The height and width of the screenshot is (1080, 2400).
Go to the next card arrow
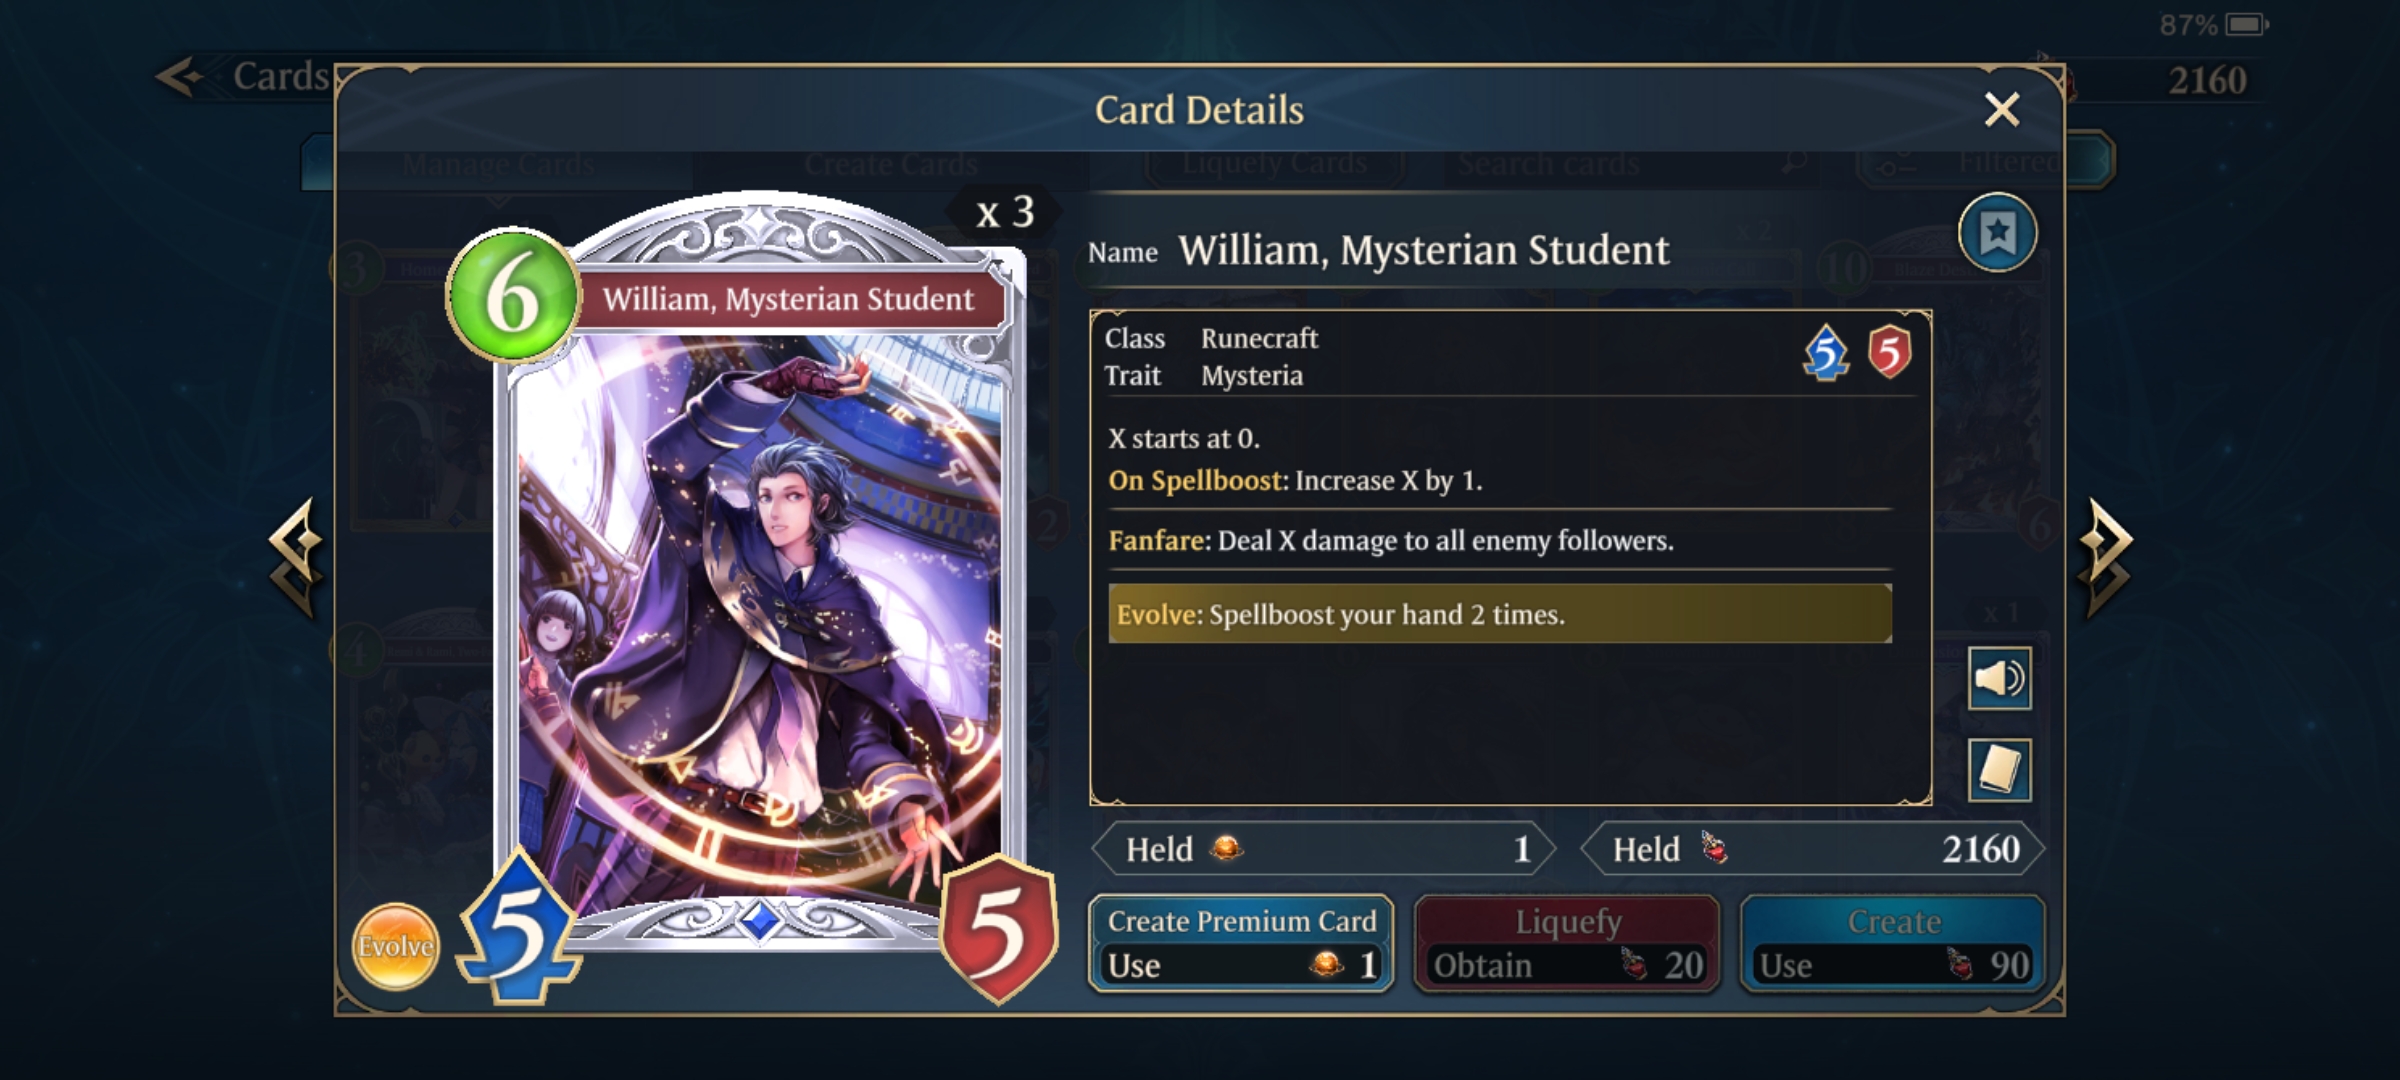2105,557
